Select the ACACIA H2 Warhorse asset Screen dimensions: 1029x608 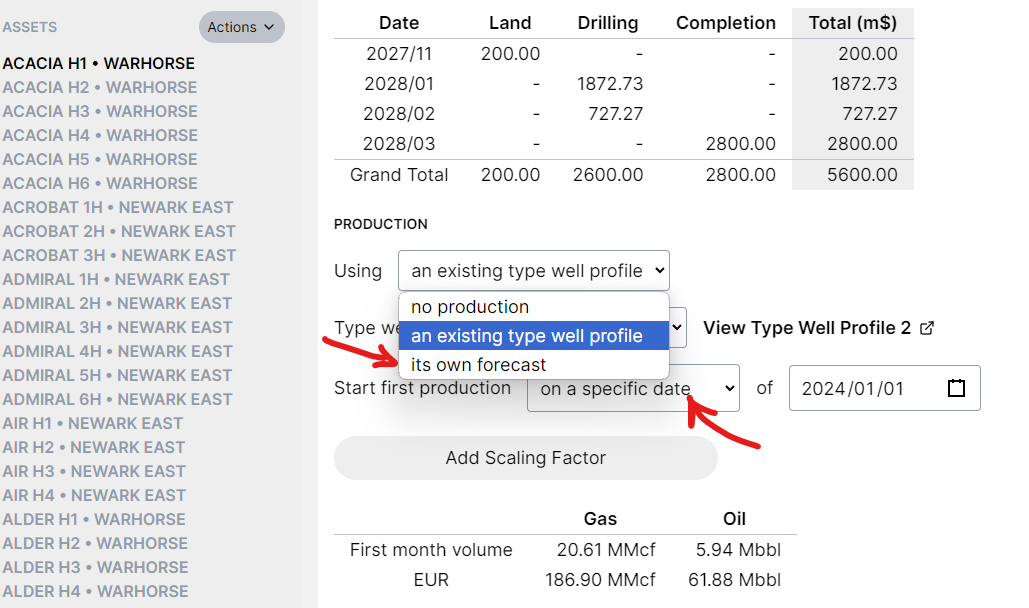coord(100,87)
